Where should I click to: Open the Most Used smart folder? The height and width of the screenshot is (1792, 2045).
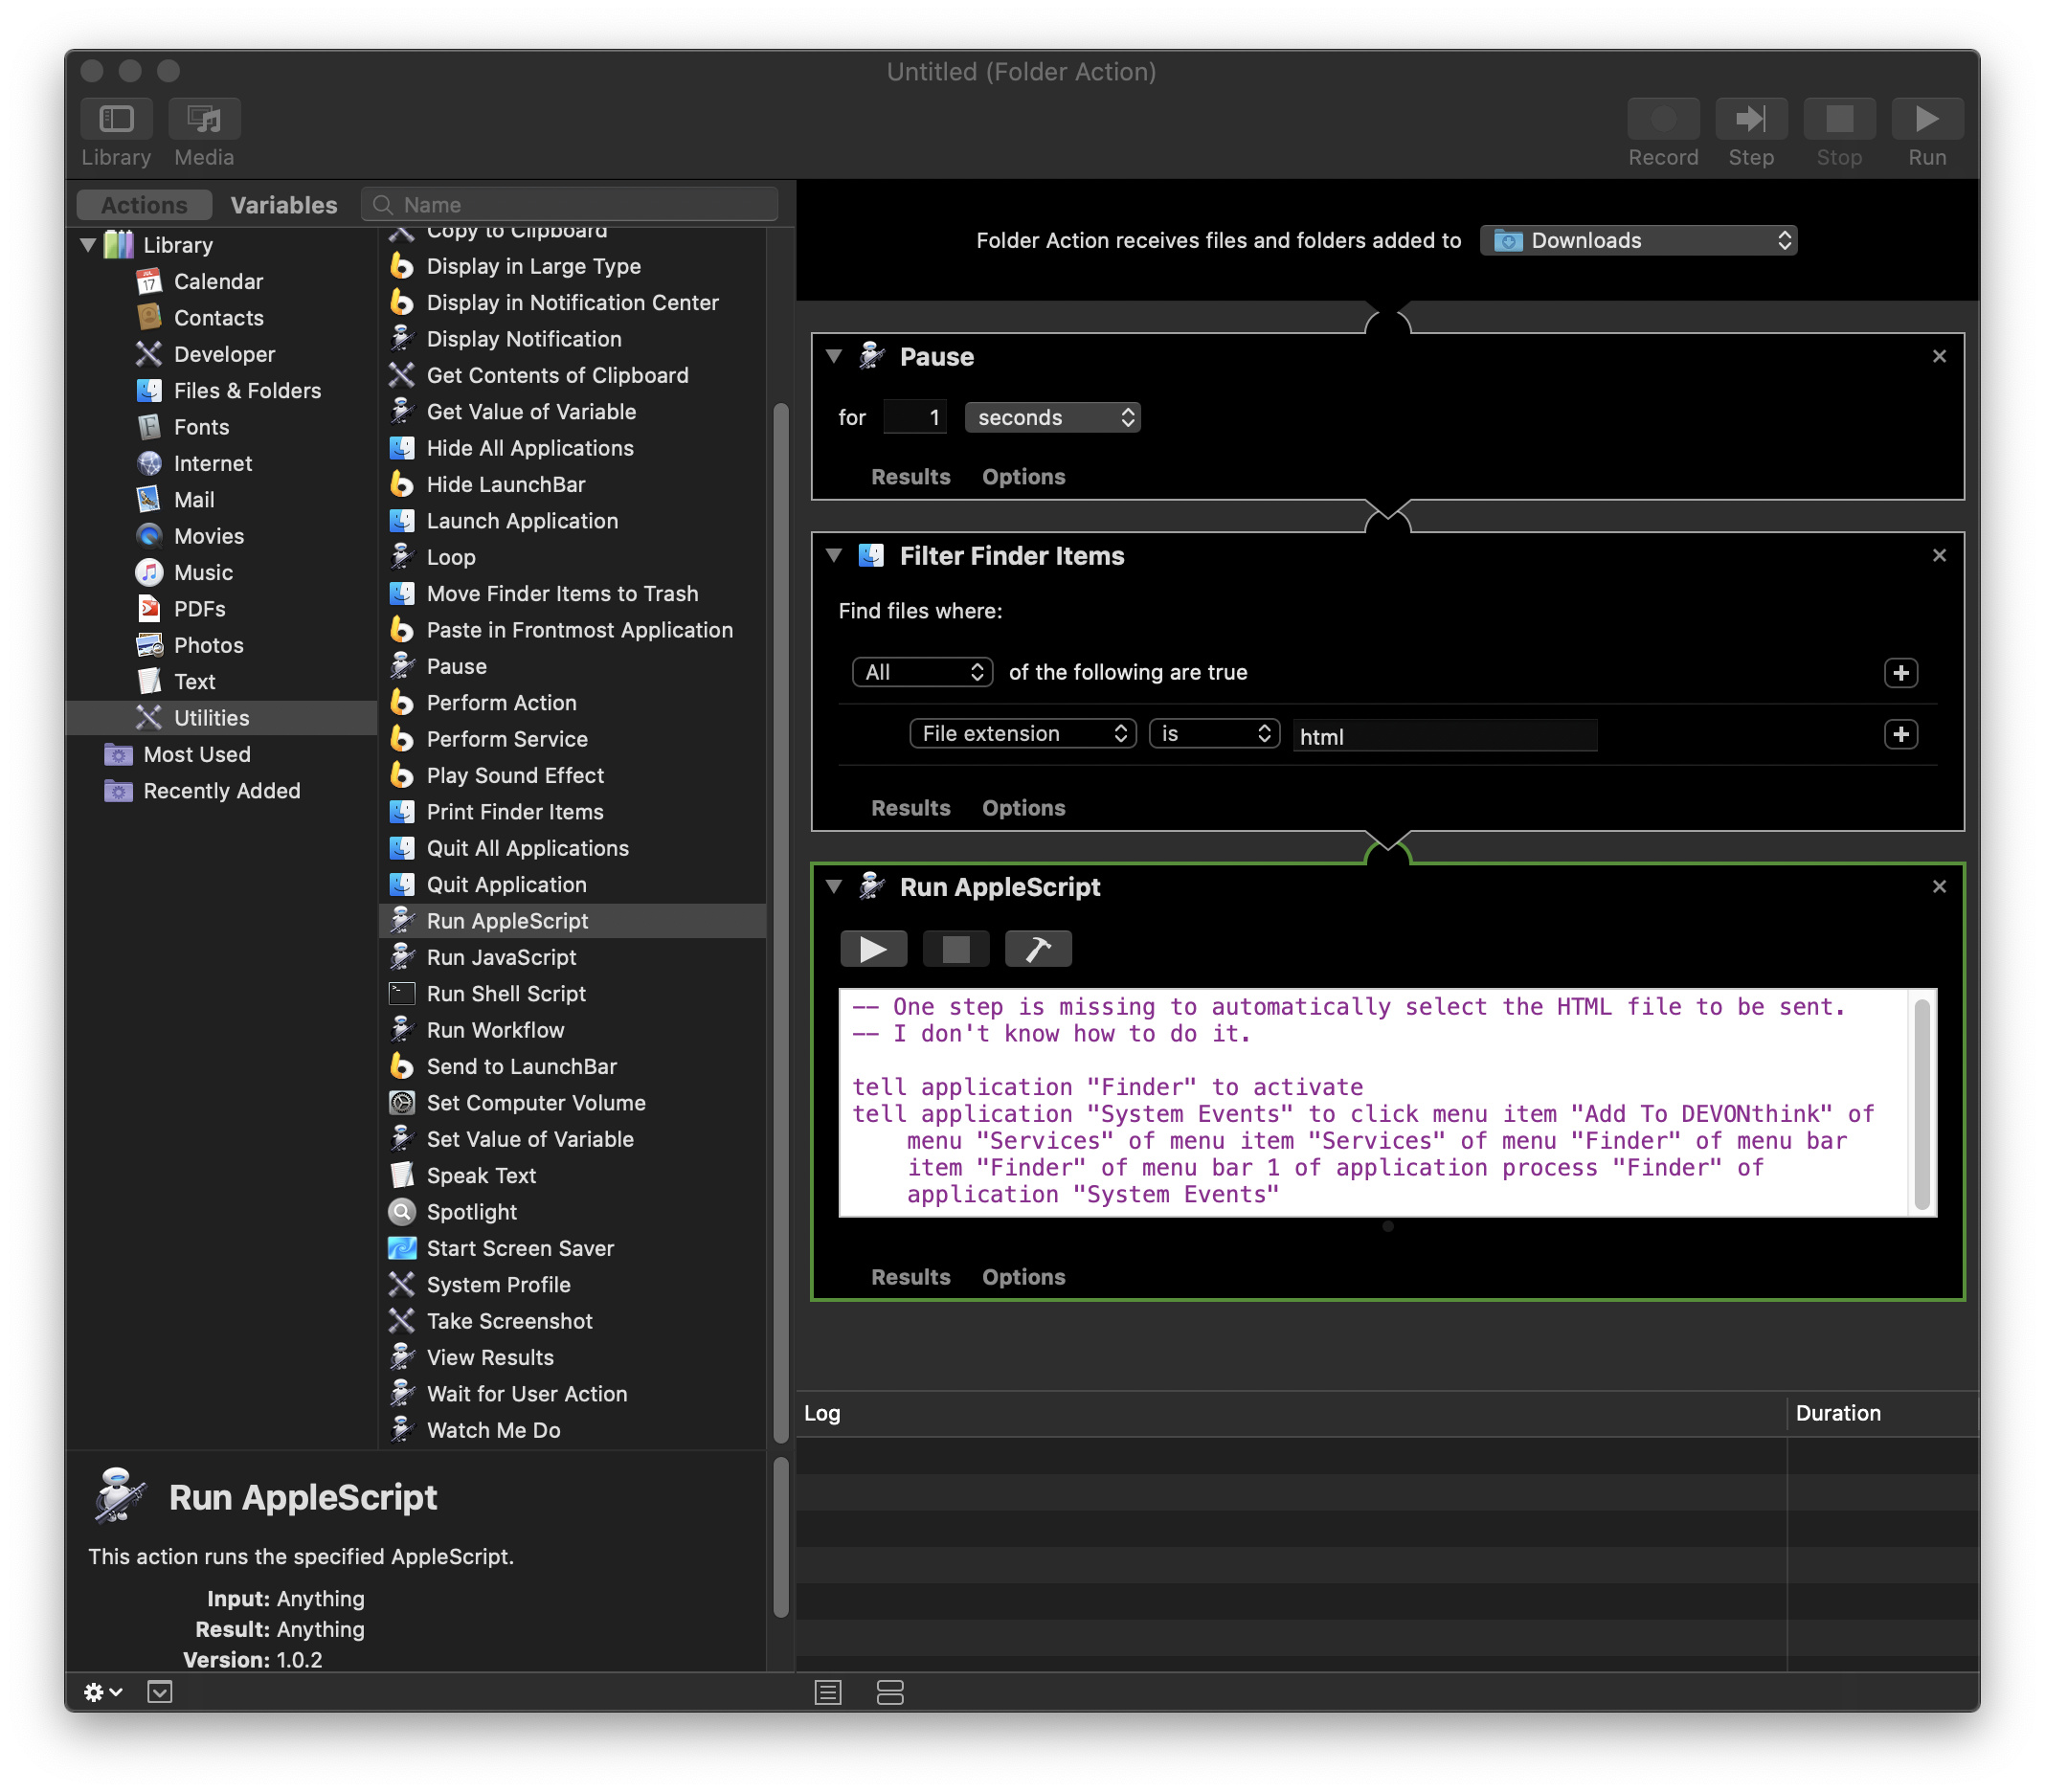coord(196,754)
